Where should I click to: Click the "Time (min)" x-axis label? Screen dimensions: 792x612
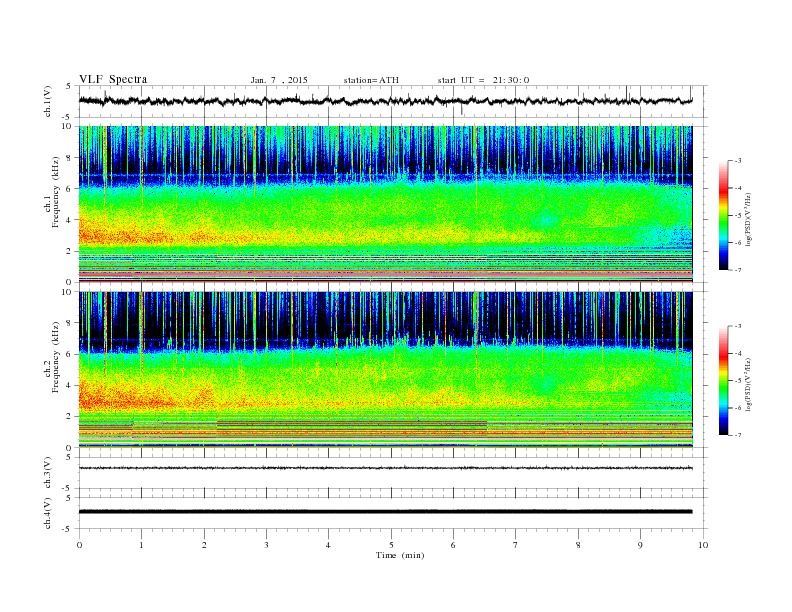pos(400,555)
